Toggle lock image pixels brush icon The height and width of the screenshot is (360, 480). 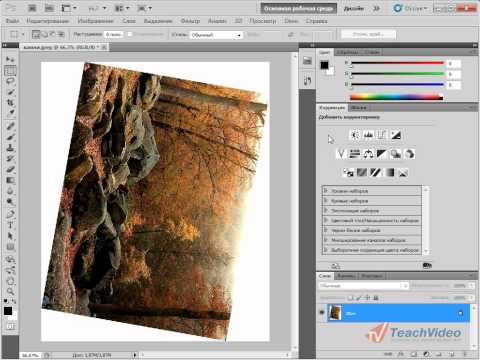[359, 298]
